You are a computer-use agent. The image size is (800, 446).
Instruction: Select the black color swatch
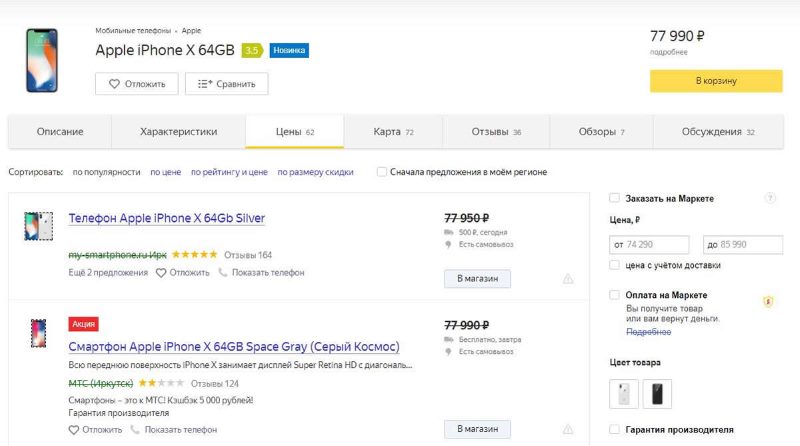coord(657,394)
